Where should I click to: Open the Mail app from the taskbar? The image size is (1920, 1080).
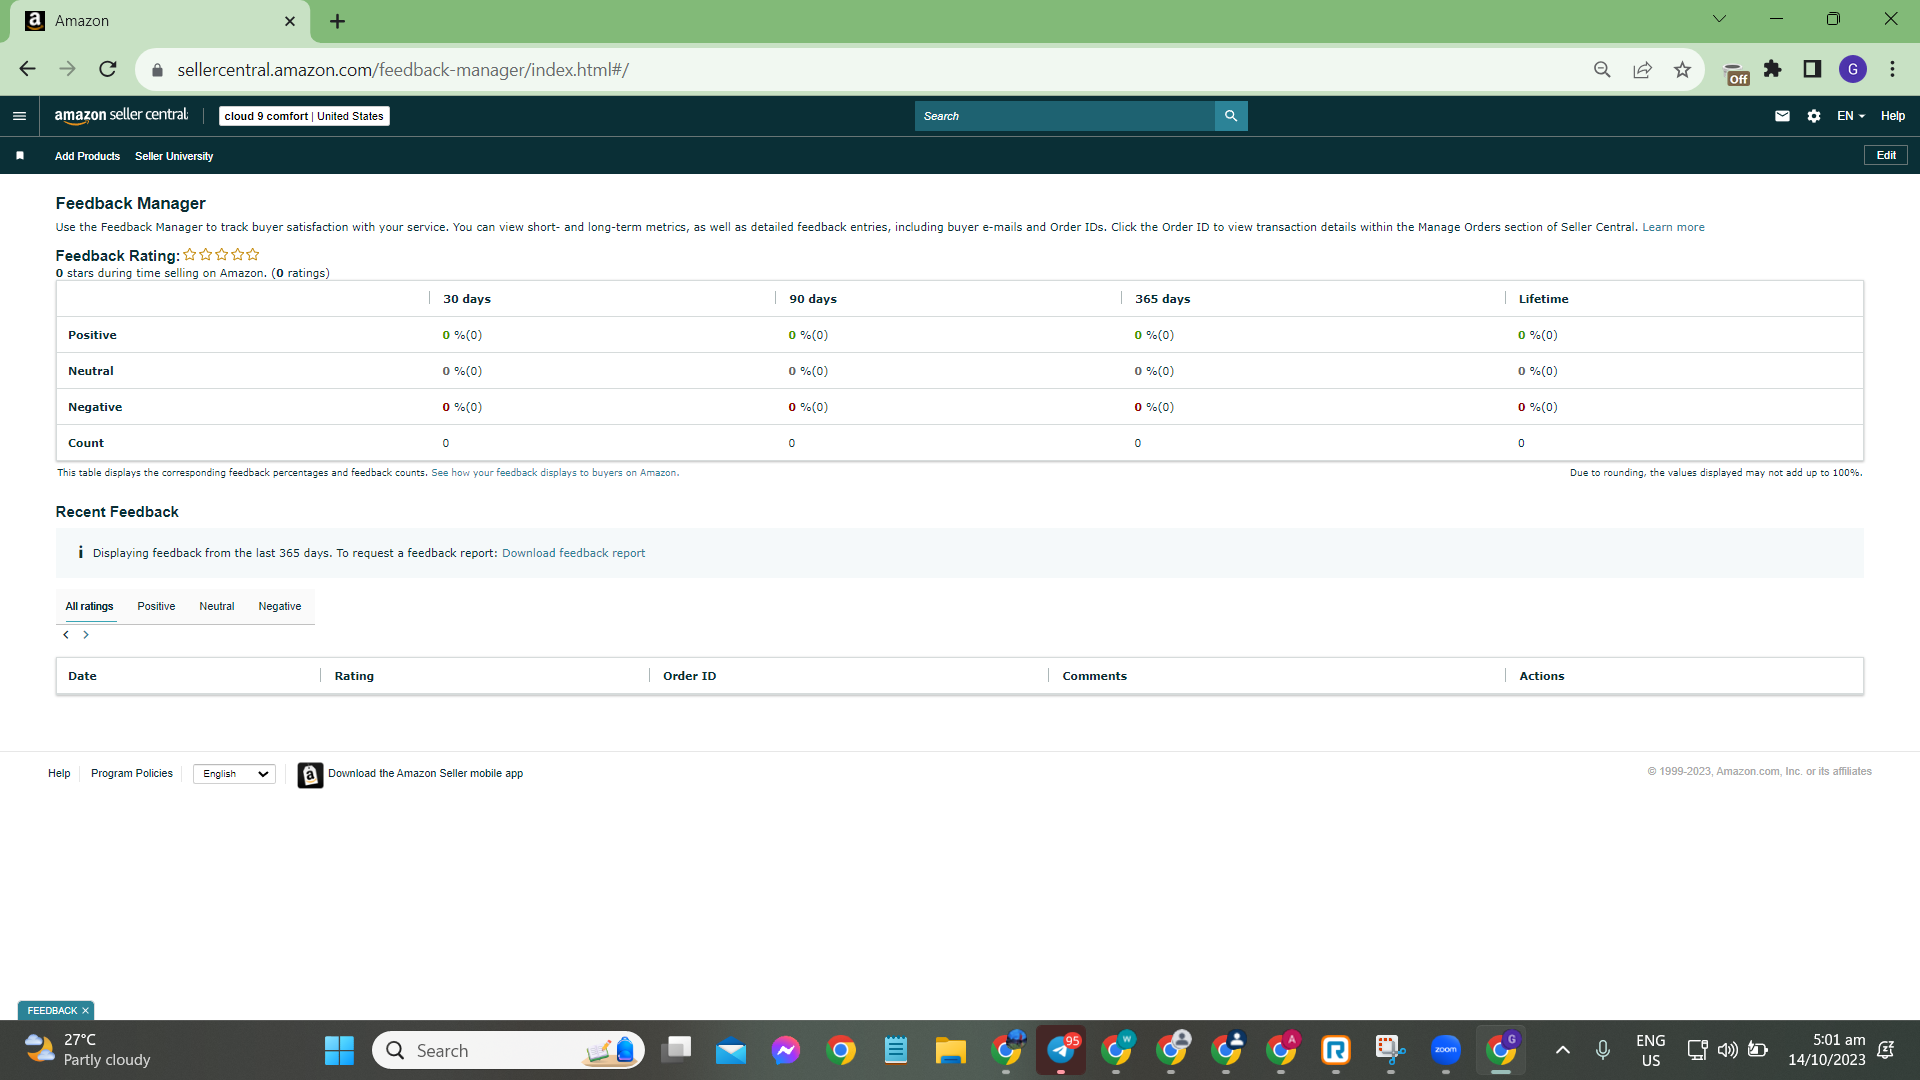731,1050
